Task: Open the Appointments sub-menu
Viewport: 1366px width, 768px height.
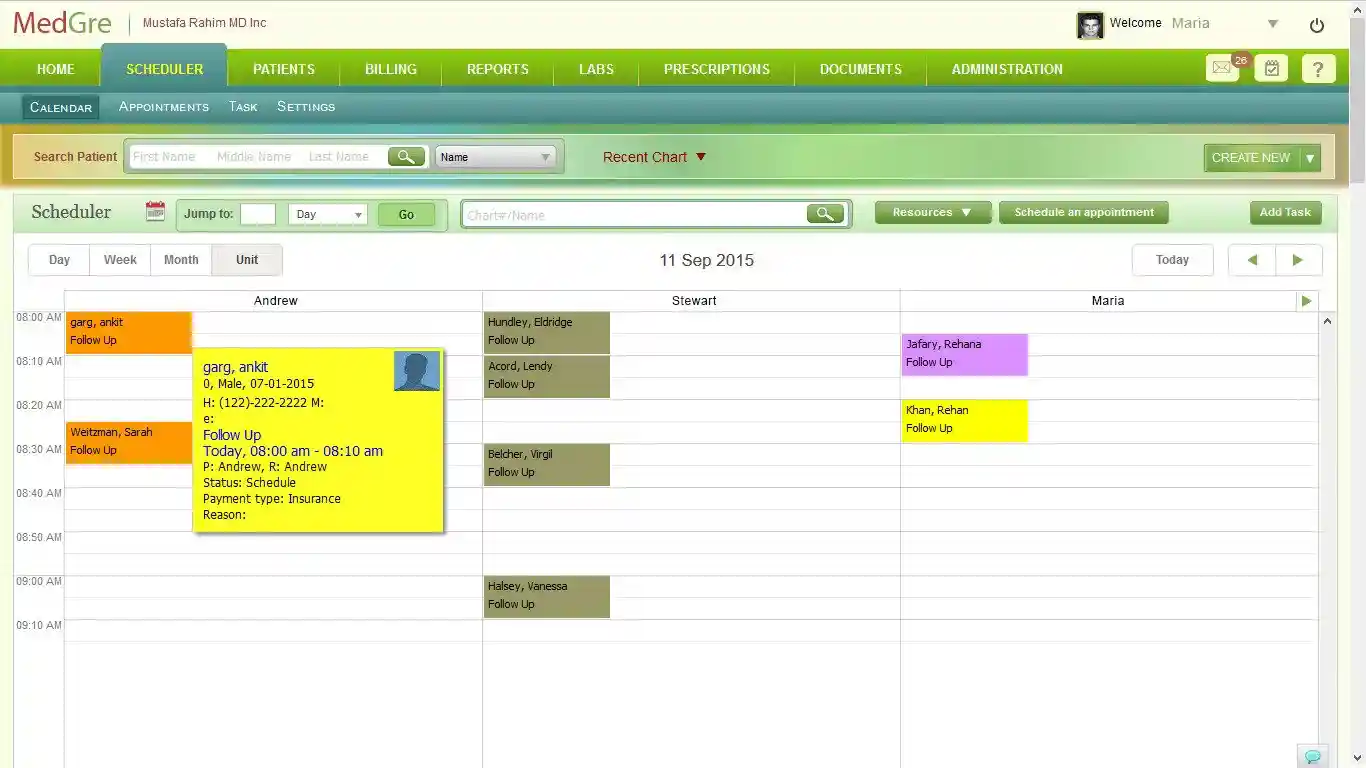Action: click(163, 106)
